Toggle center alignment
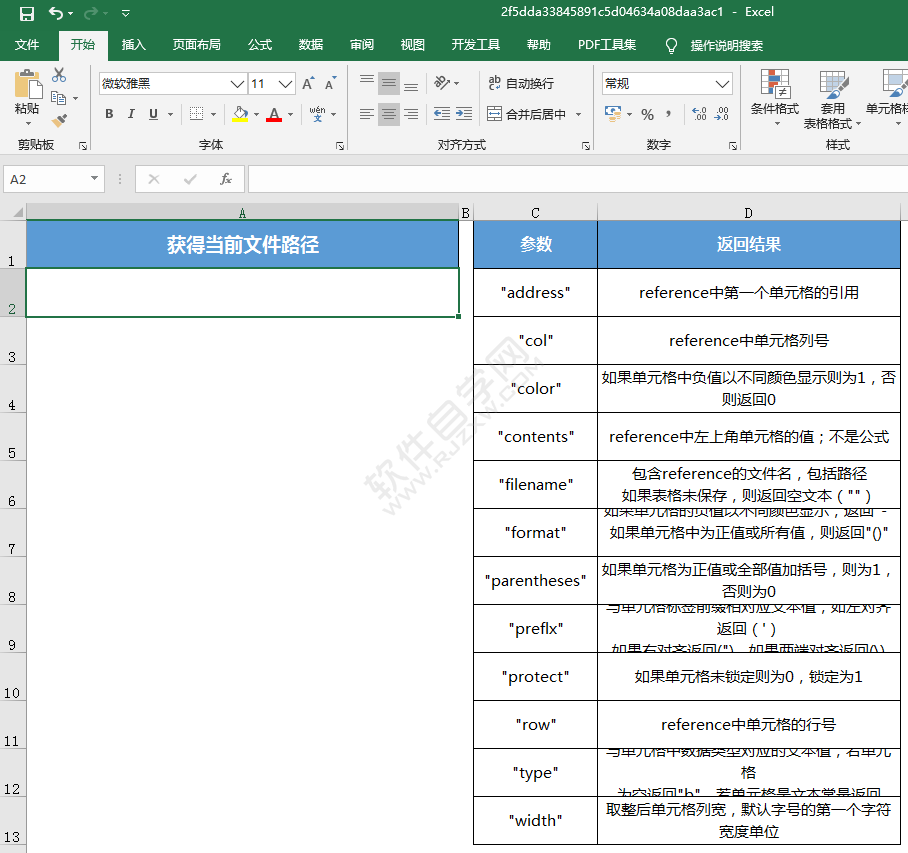This screenshot has height=853, width=908. 388,113
